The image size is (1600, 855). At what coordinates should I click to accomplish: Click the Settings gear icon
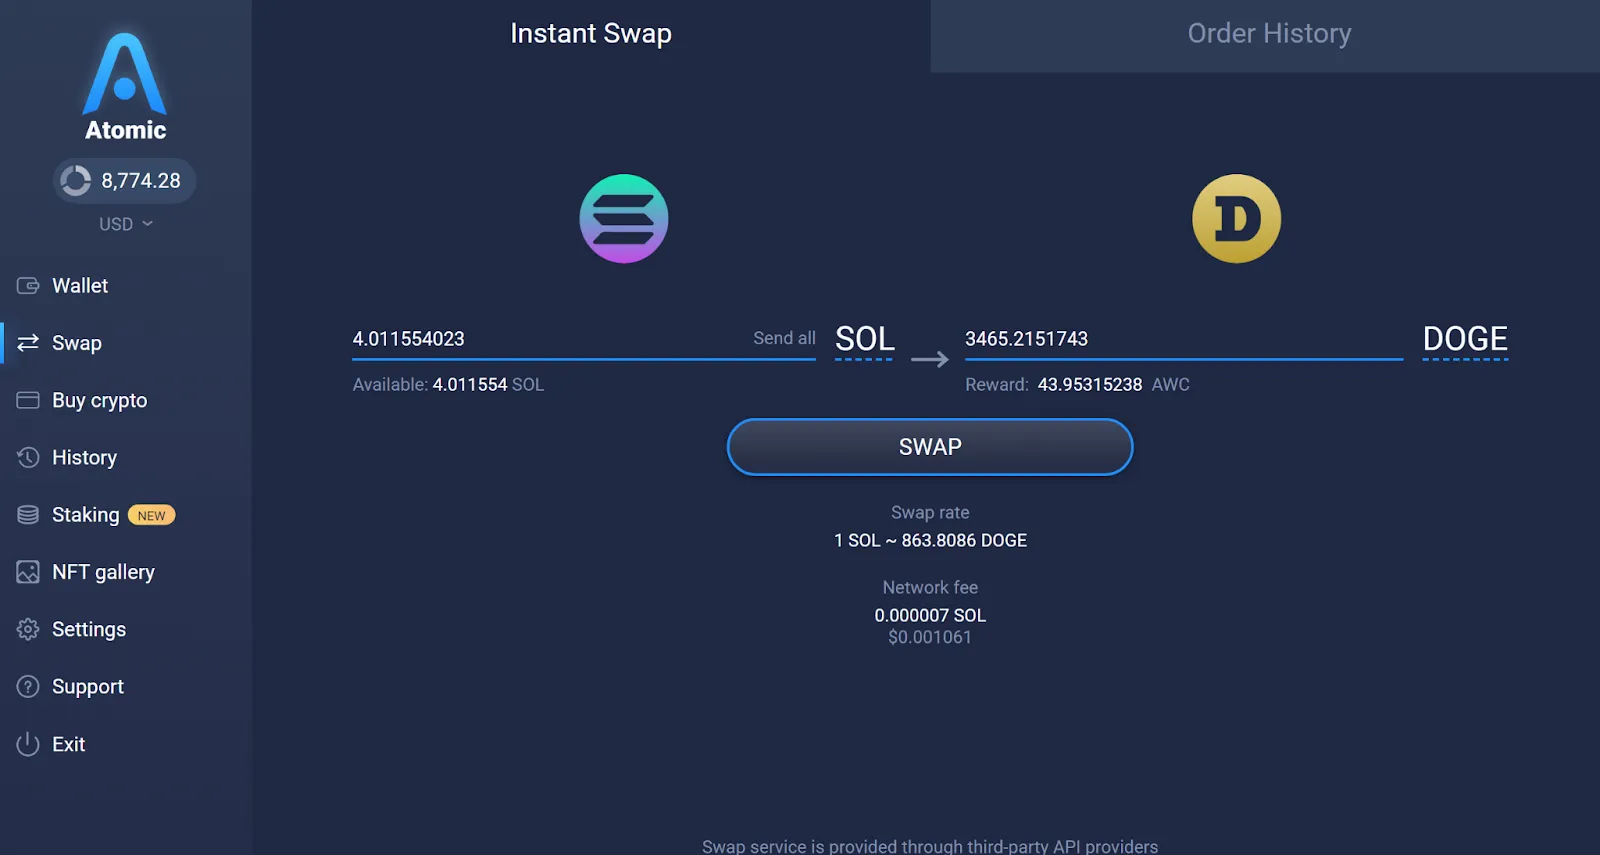coord(28,629)
